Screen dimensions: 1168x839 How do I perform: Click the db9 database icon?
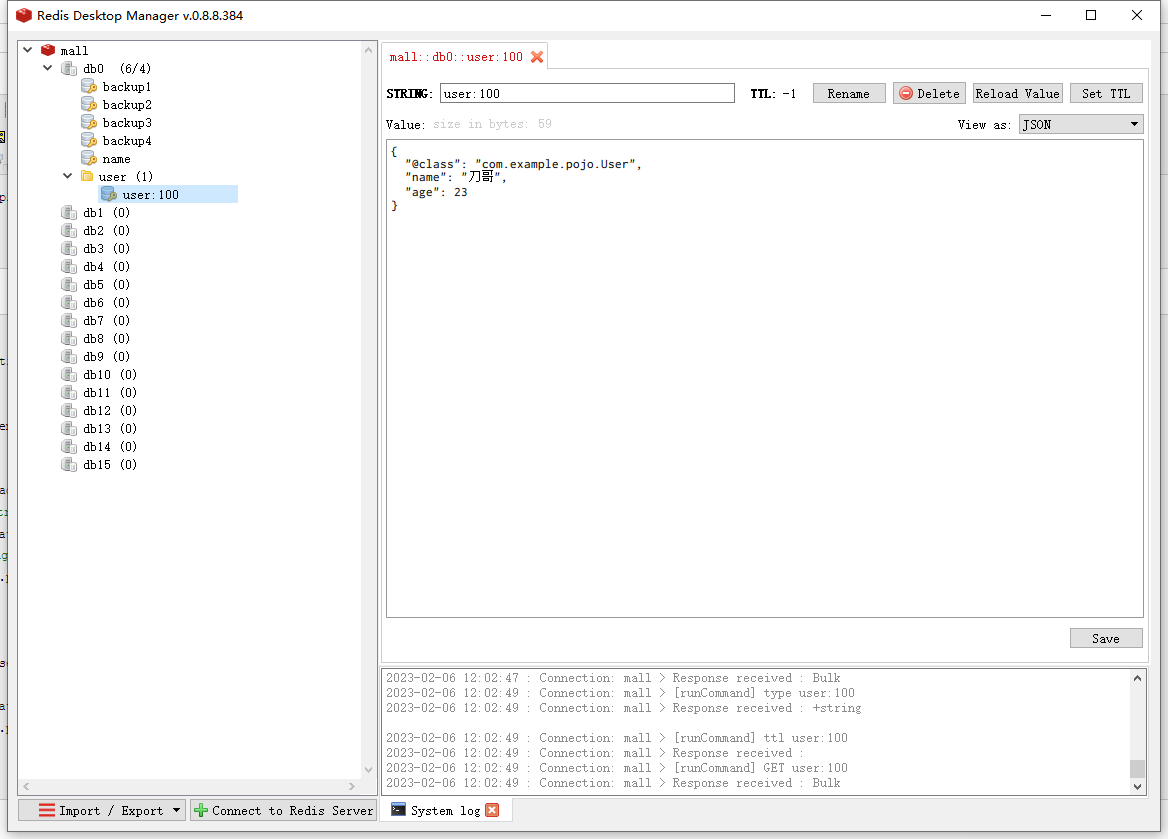[69, 356]
